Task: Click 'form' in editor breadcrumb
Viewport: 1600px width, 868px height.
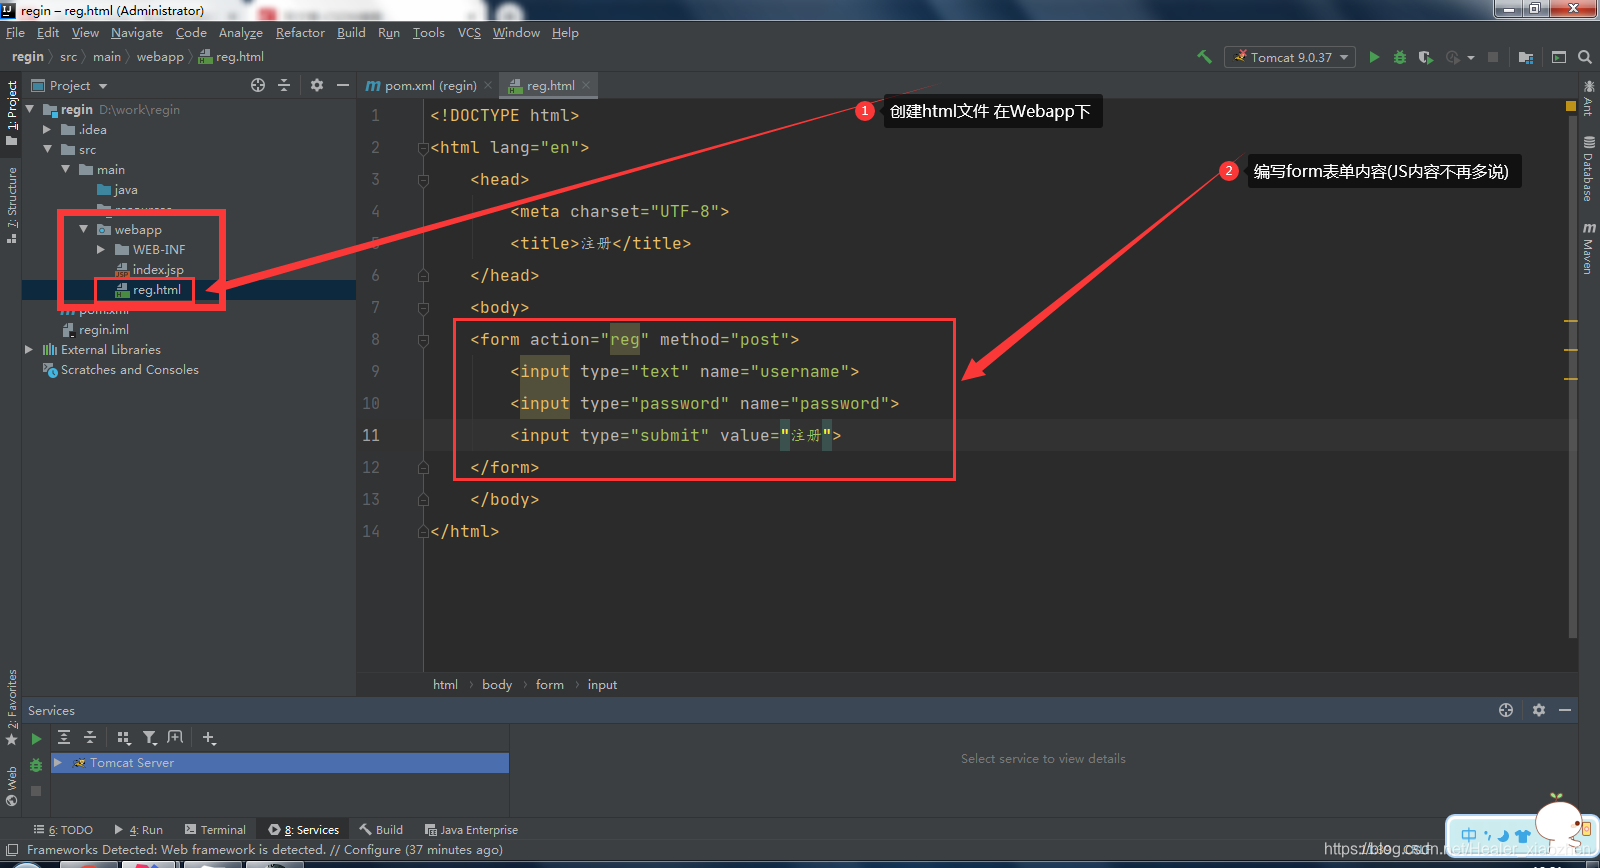Action: pyautogui.click(x=549, y=684)
